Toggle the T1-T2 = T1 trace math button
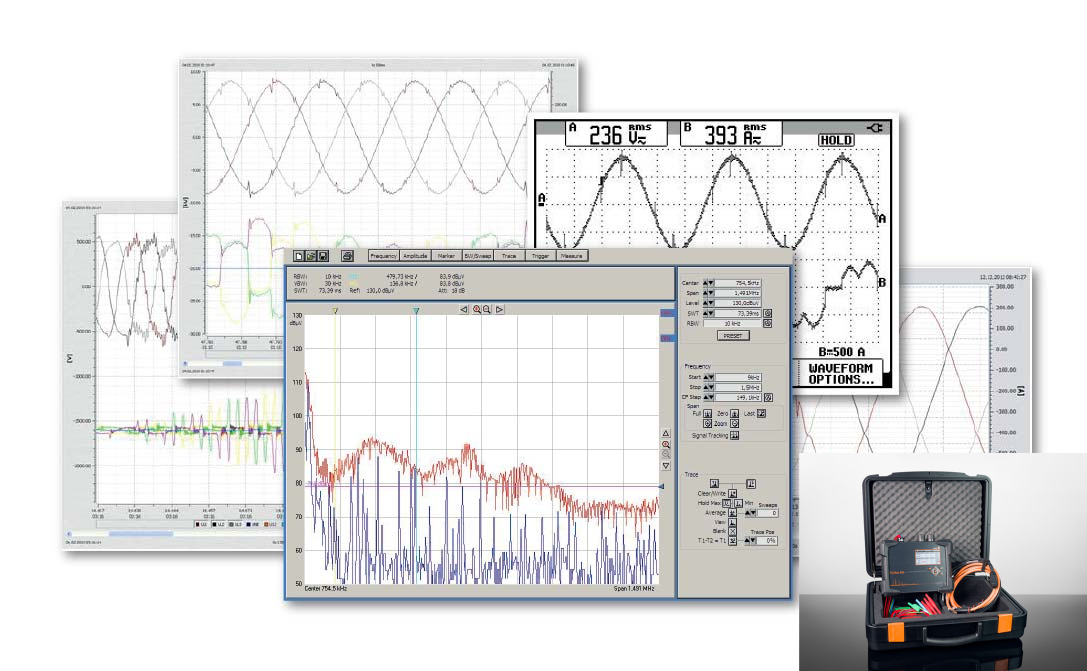This screenshot has height=671, width=1087. [733, 541]
